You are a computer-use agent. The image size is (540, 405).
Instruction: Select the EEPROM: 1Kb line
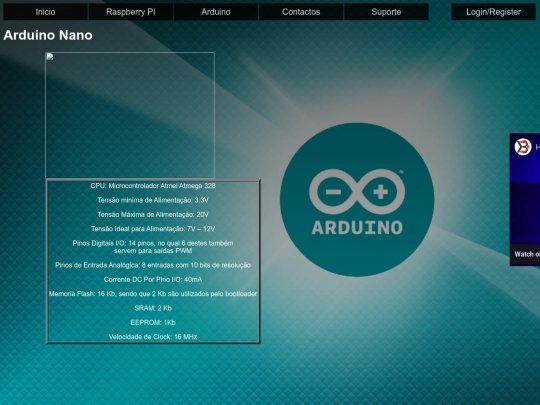(153, 322)
